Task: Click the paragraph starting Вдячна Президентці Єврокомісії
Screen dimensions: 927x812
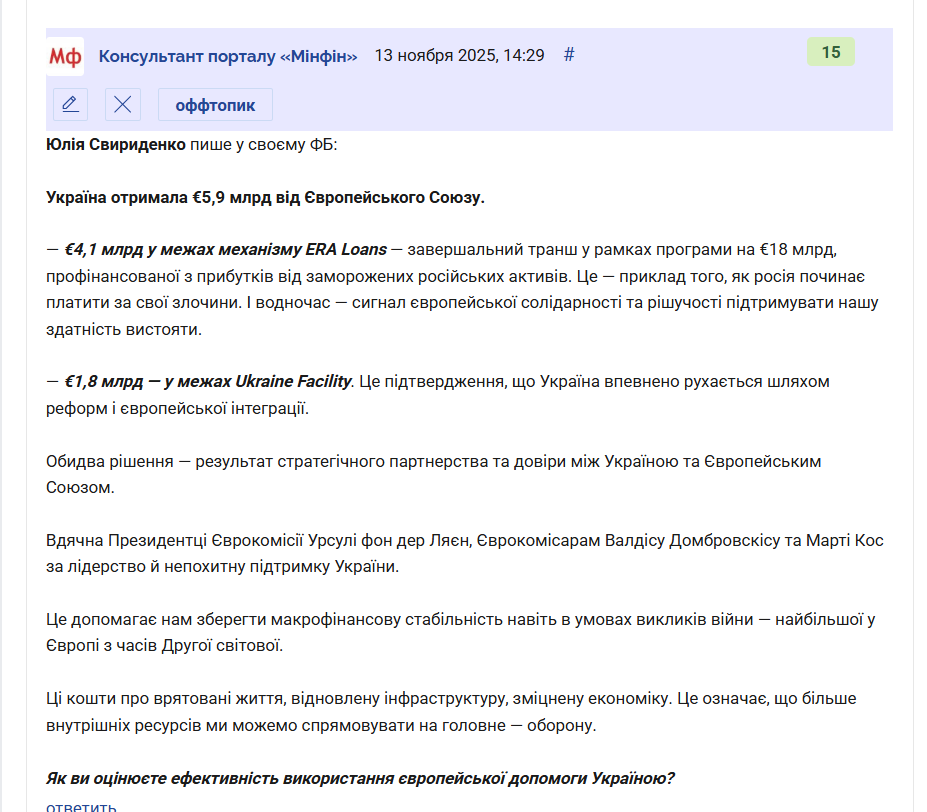Action: (465, 554)
